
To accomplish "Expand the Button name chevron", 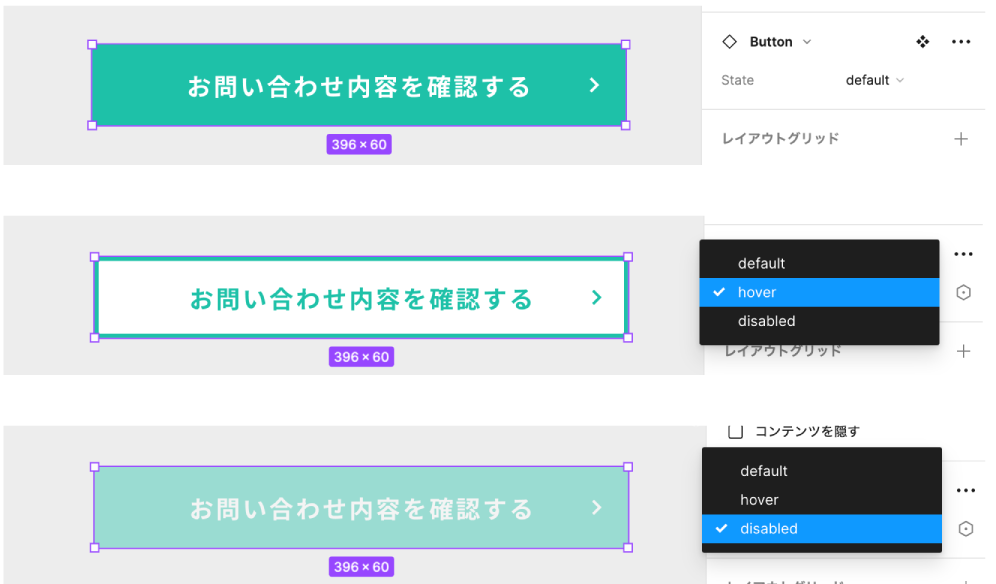I will pyautogui.click(x=807, y=42).
